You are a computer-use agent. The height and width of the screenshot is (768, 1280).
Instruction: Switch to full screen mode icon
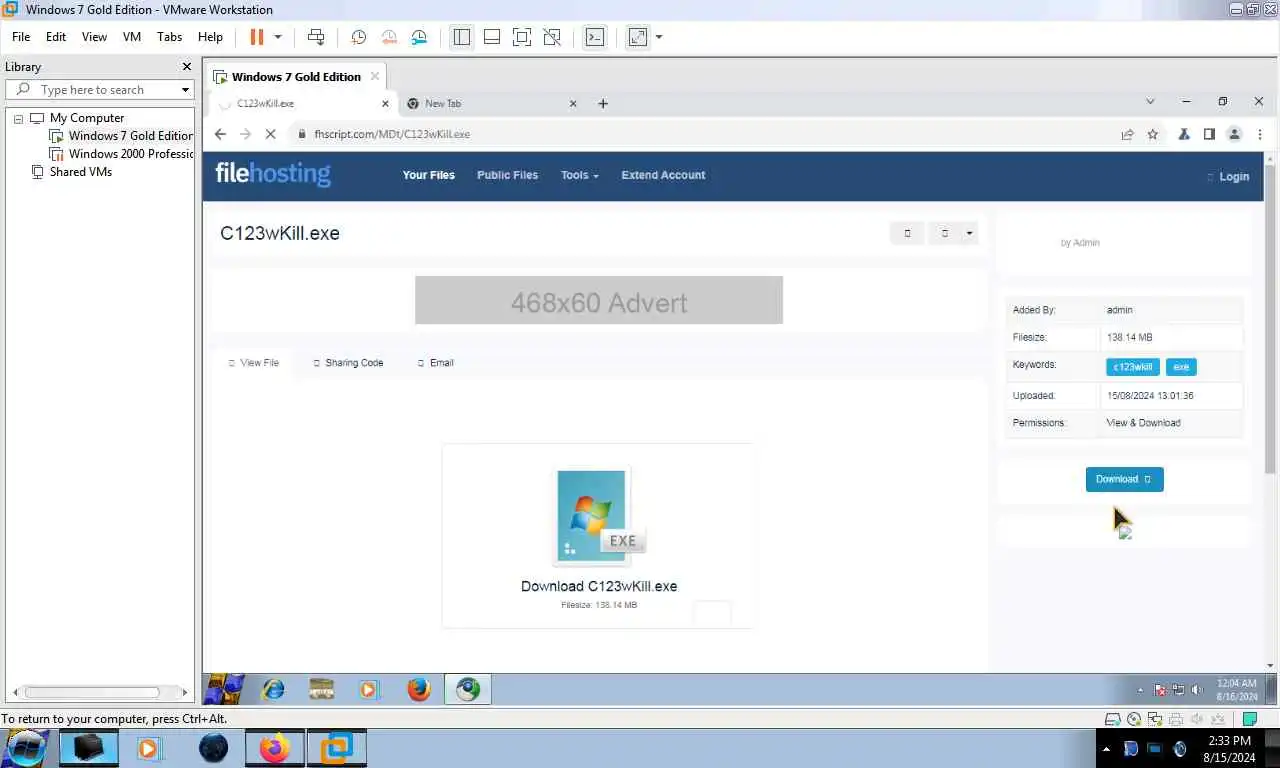point(521,37)
